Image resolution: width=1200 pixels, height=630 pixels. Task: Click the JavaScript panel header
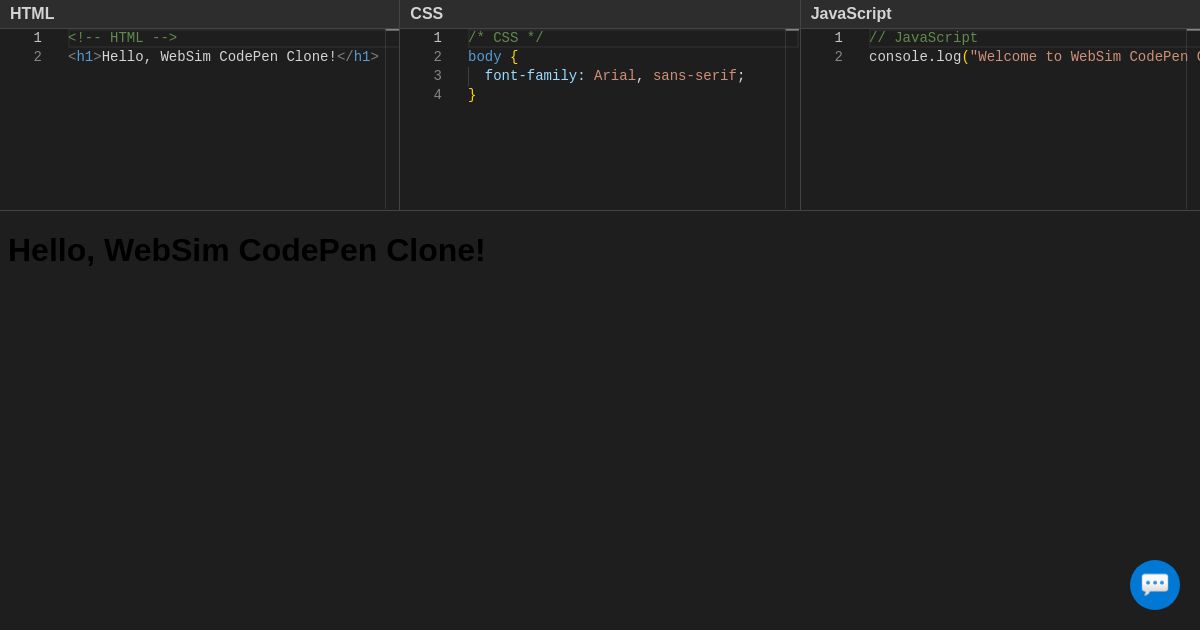pos(851,13)
